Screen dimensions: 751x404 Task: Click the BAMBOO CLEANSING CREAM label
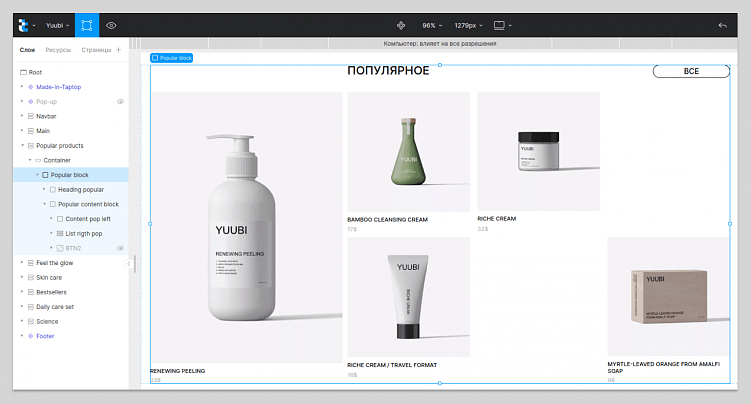[387, 220]
